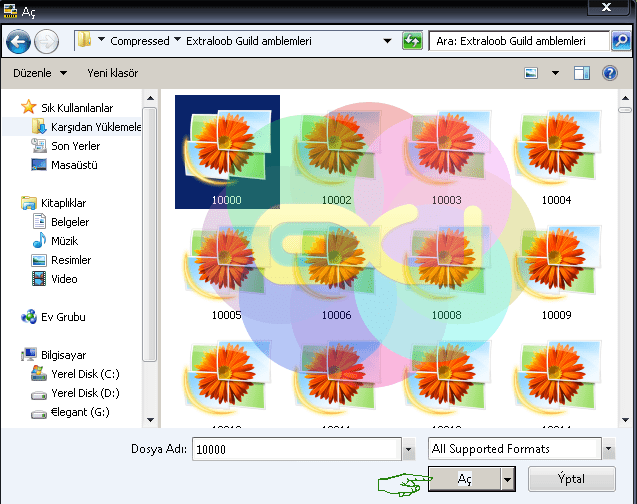Create a folder with Yeni klasör
Screen dimensions: 637x504
(x=113, y=73)
